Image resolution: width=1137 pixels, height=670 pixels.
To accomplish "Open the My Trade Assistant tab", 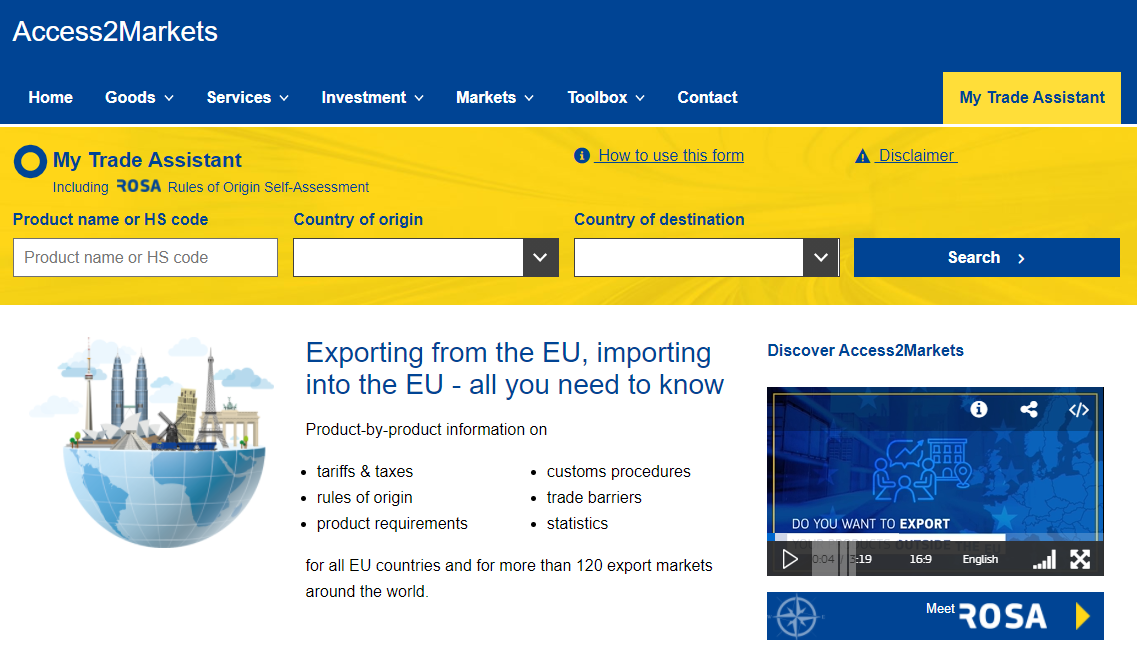I will 1032,98.
